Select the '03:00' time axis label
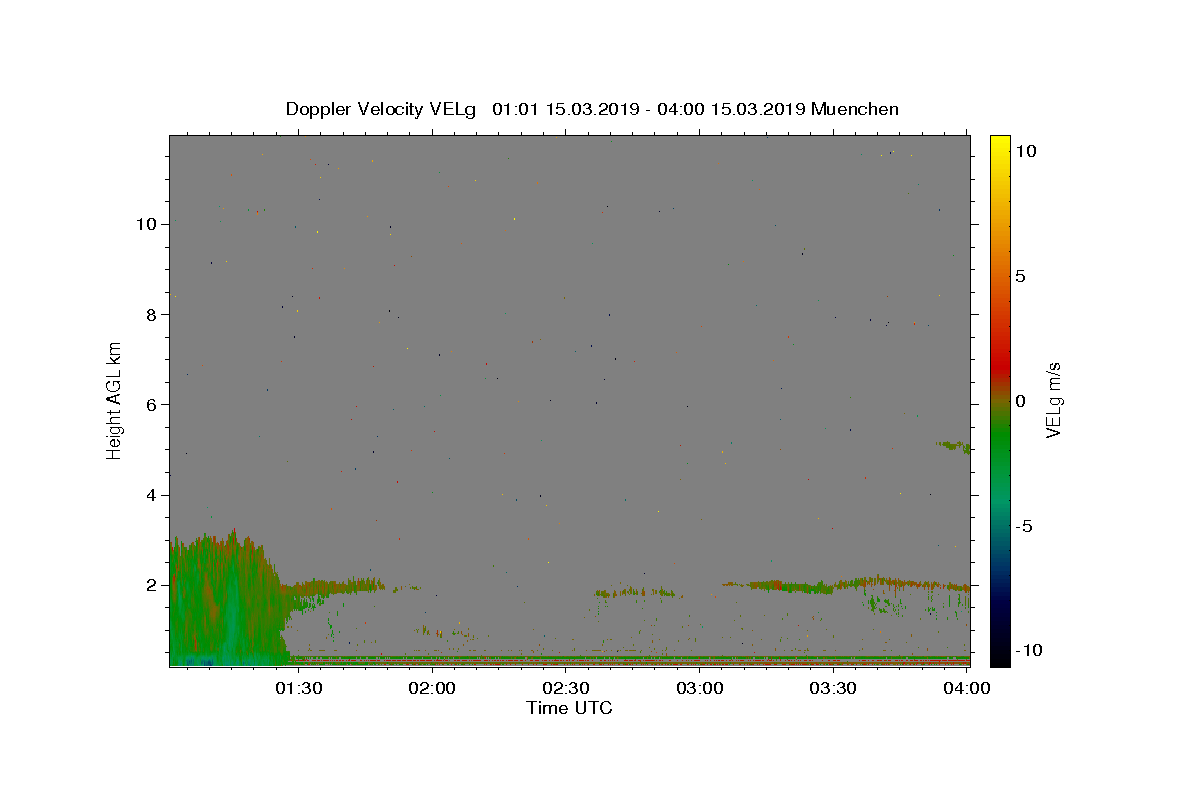 click(x=700, y=688)
